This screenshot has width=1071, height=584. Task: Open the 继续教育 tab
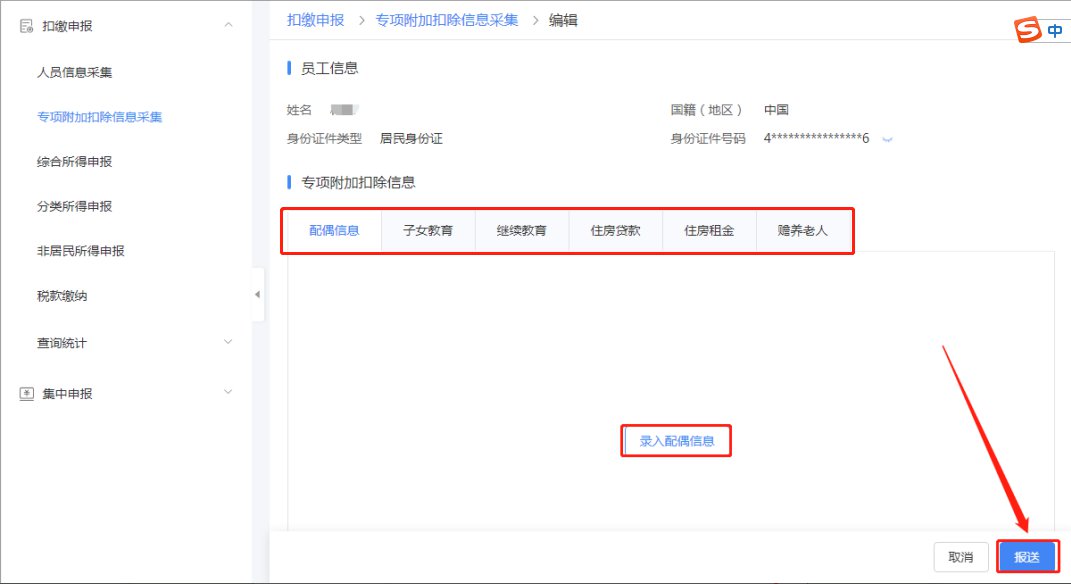point(521,230)
